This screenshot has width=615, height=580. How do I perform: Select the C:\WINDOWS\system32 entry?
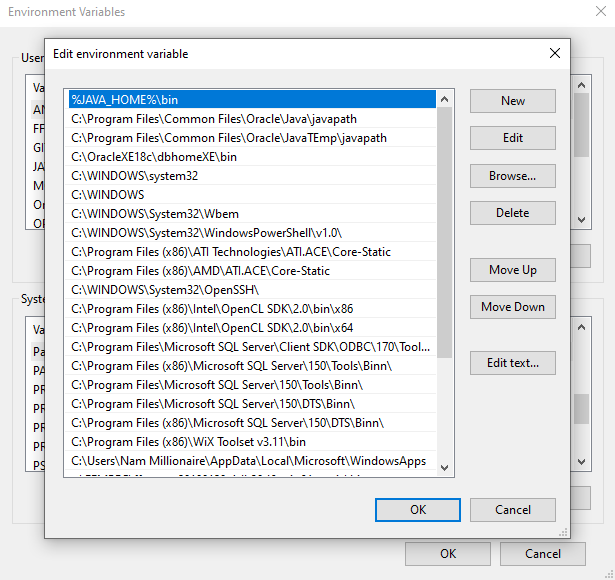252,176
